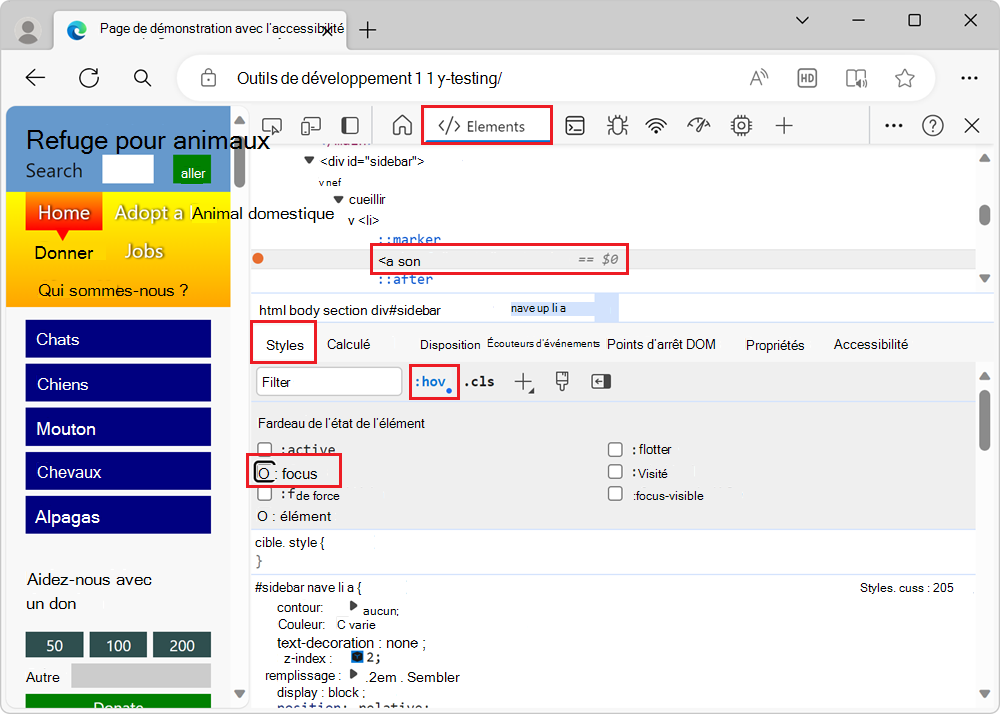Click the :hov toggle button
The height and width of the screenshot is (714, 1000).
[x=431, y=382]
